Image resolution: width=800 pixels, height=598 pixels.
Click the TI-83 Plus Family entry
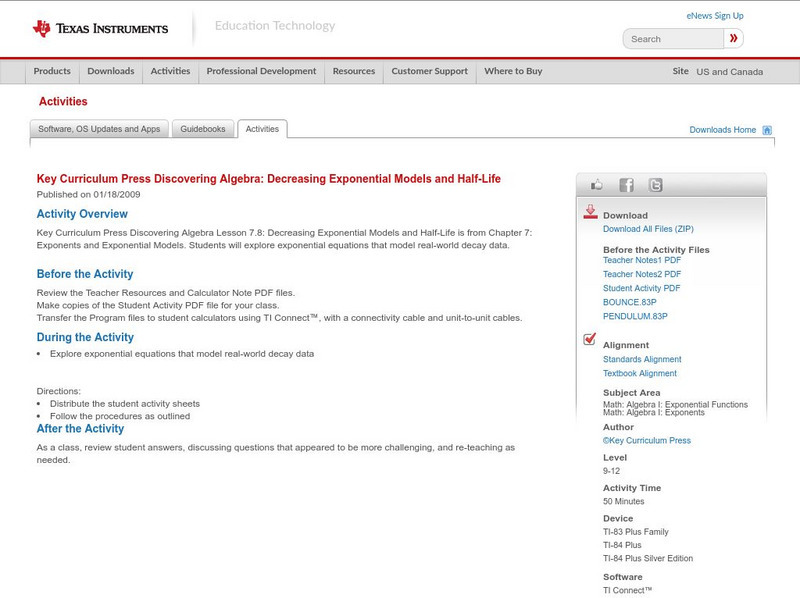click(x=636, y=532)
